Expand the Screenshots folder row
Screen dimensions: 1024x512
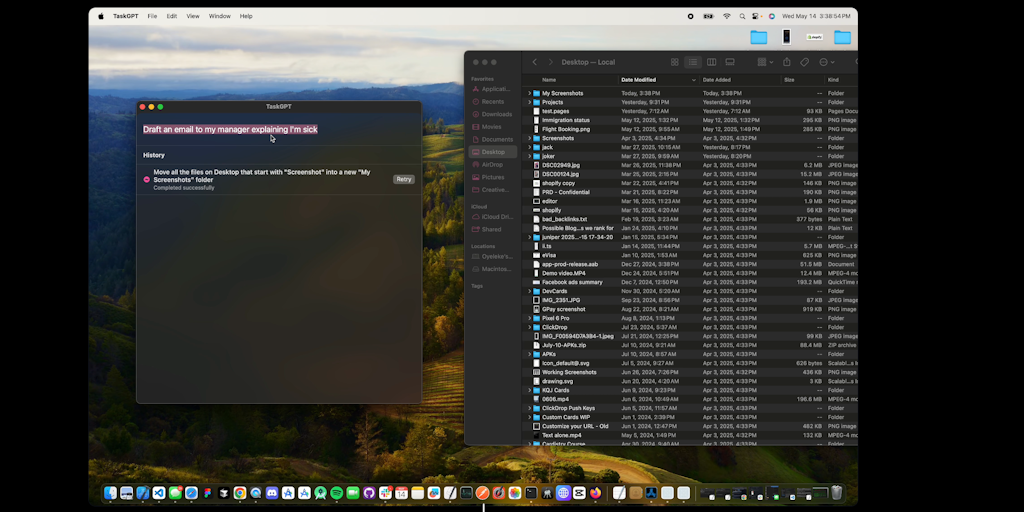[529, 138]
